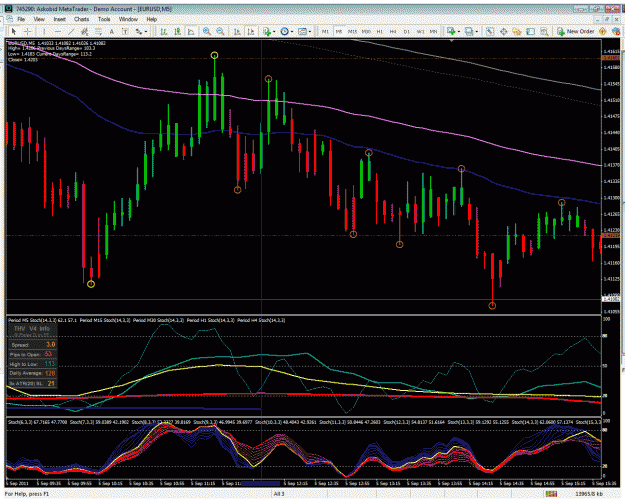
Task: Open MetaEditor from the toolbar
Action: 603,31
